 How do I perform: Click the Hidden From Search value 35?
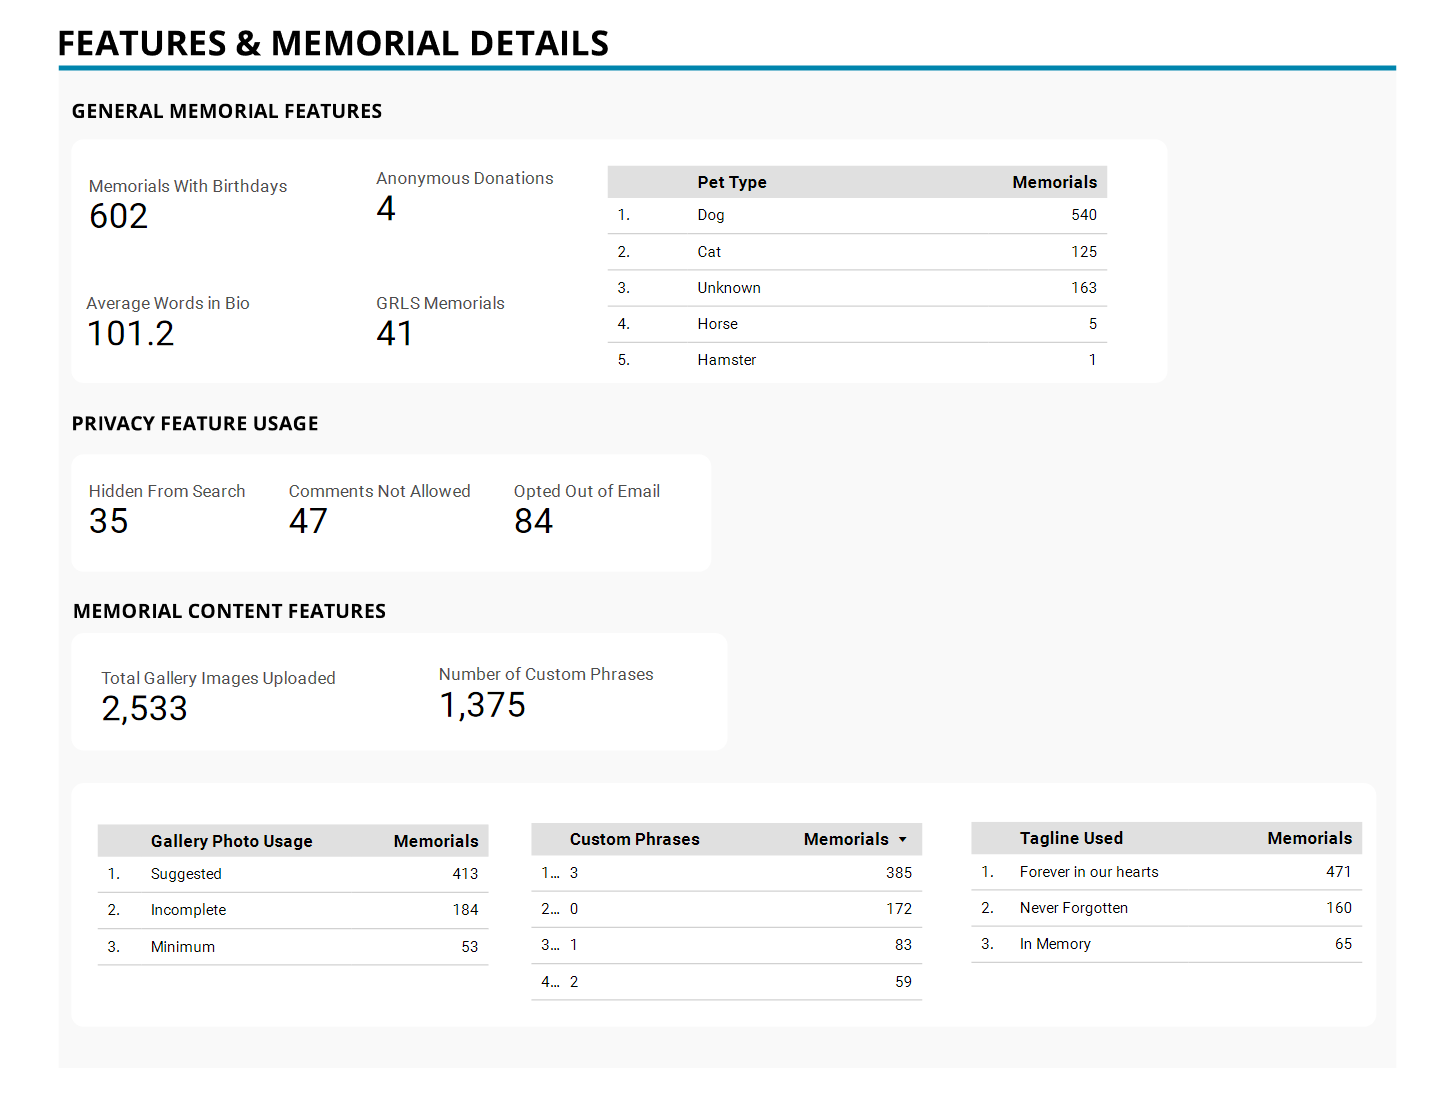(x=109, y=521)
